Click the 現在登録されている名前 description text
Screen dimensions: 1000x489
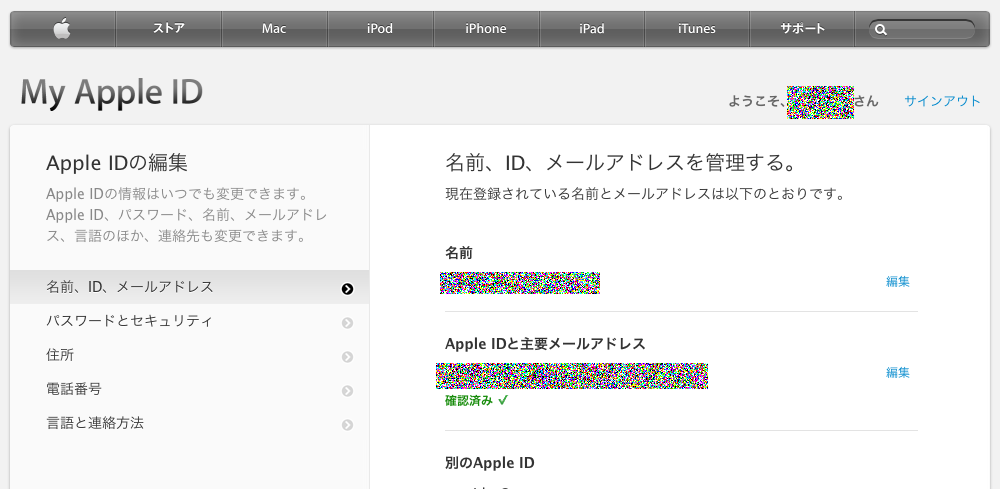pyautogui.click(x=645, y=194)
